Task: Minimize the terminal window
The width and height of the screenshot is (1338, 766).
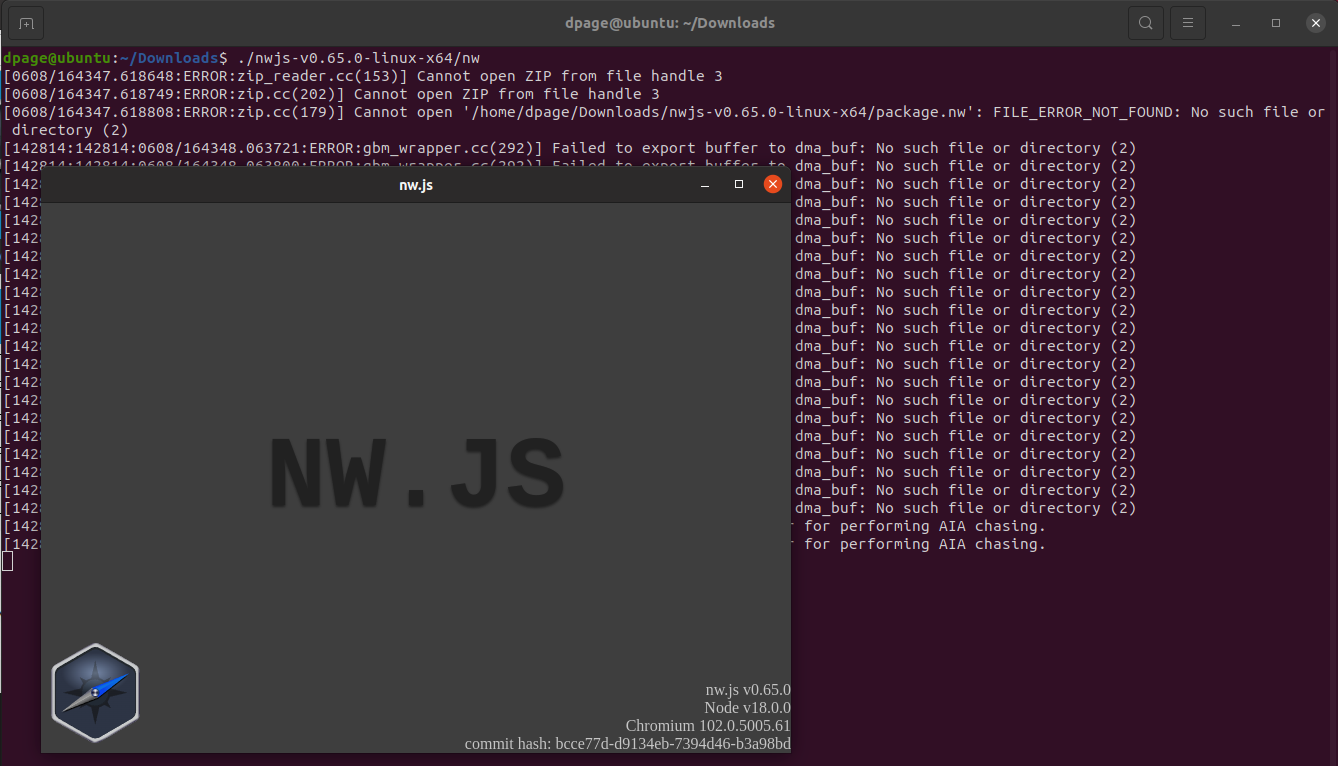Action: pyautogui.click(x=1238, y=23)
